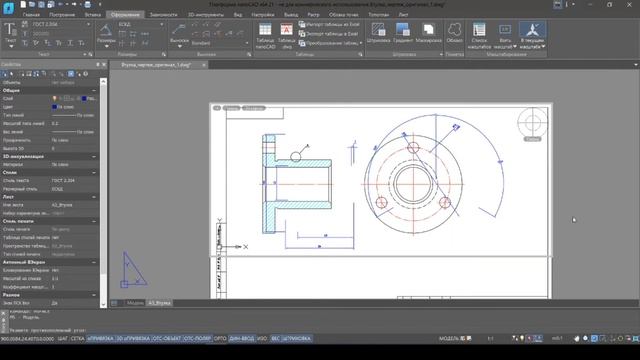The width and height of the screenshot is (640, 360).
Task: Close the drawing file tab
Action: click(x=204, y=65)
